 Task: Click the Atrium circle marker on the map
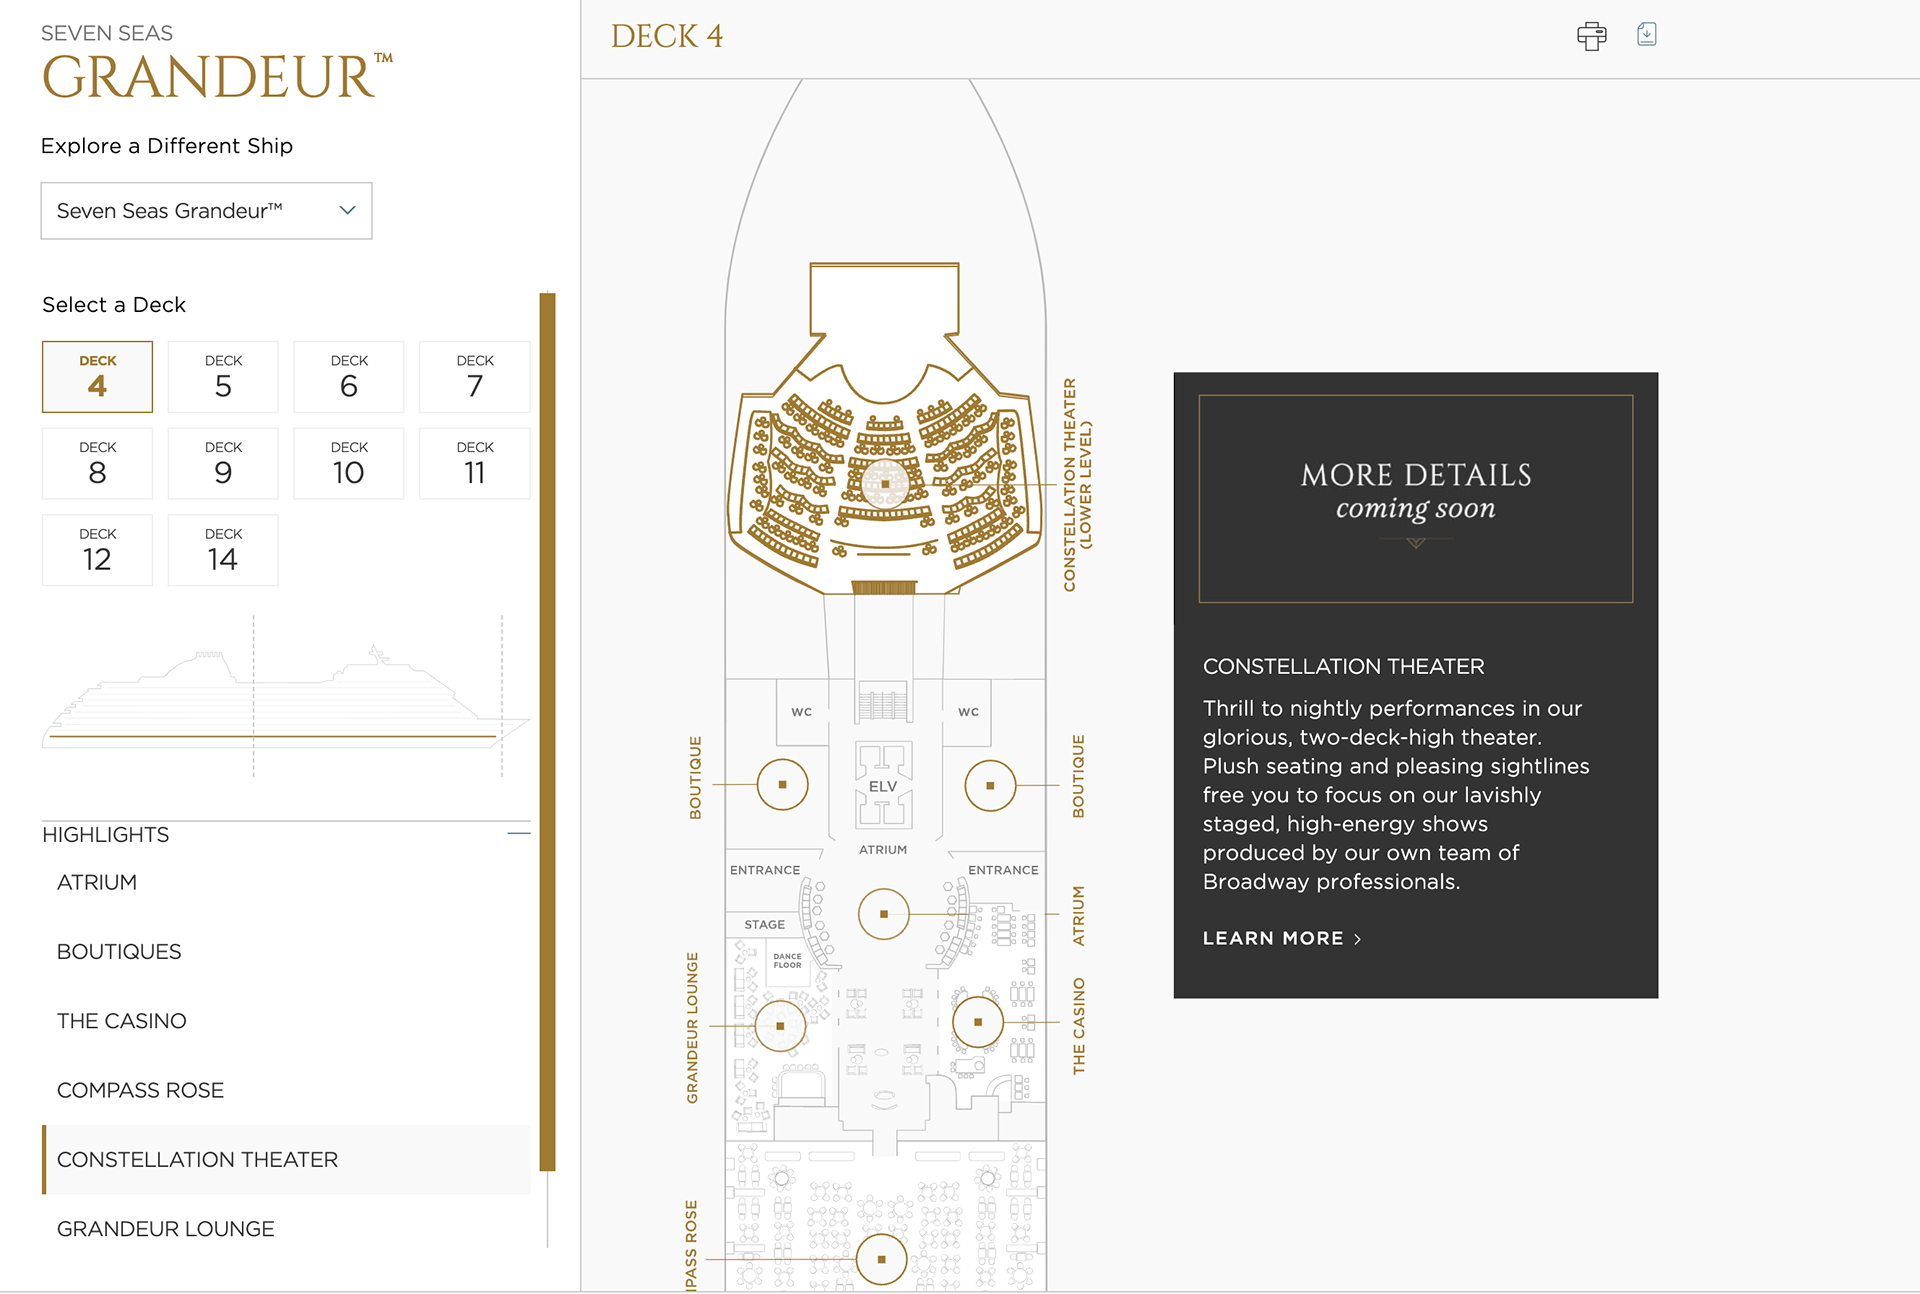(x=883, y=914)
